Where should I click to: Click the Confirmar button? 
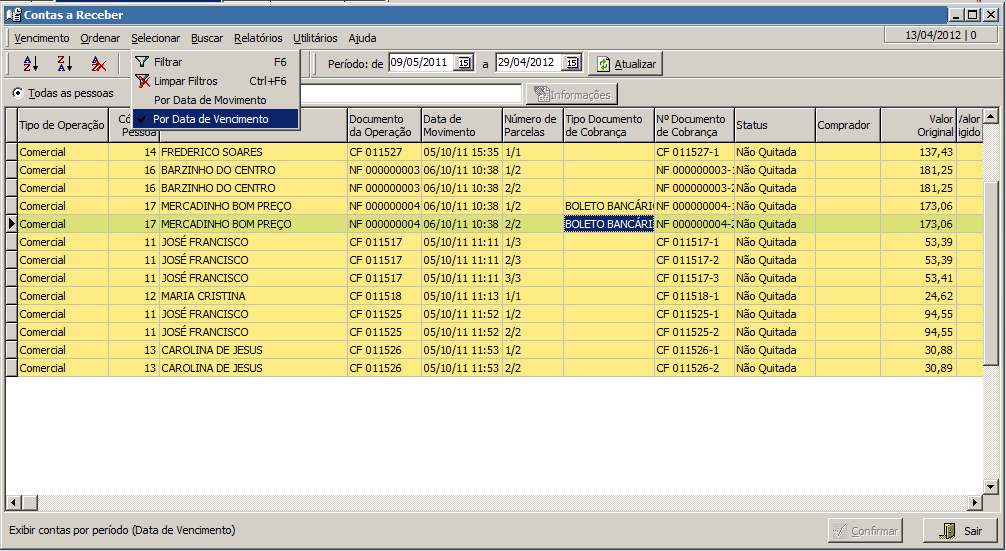(x=865, y=530)
